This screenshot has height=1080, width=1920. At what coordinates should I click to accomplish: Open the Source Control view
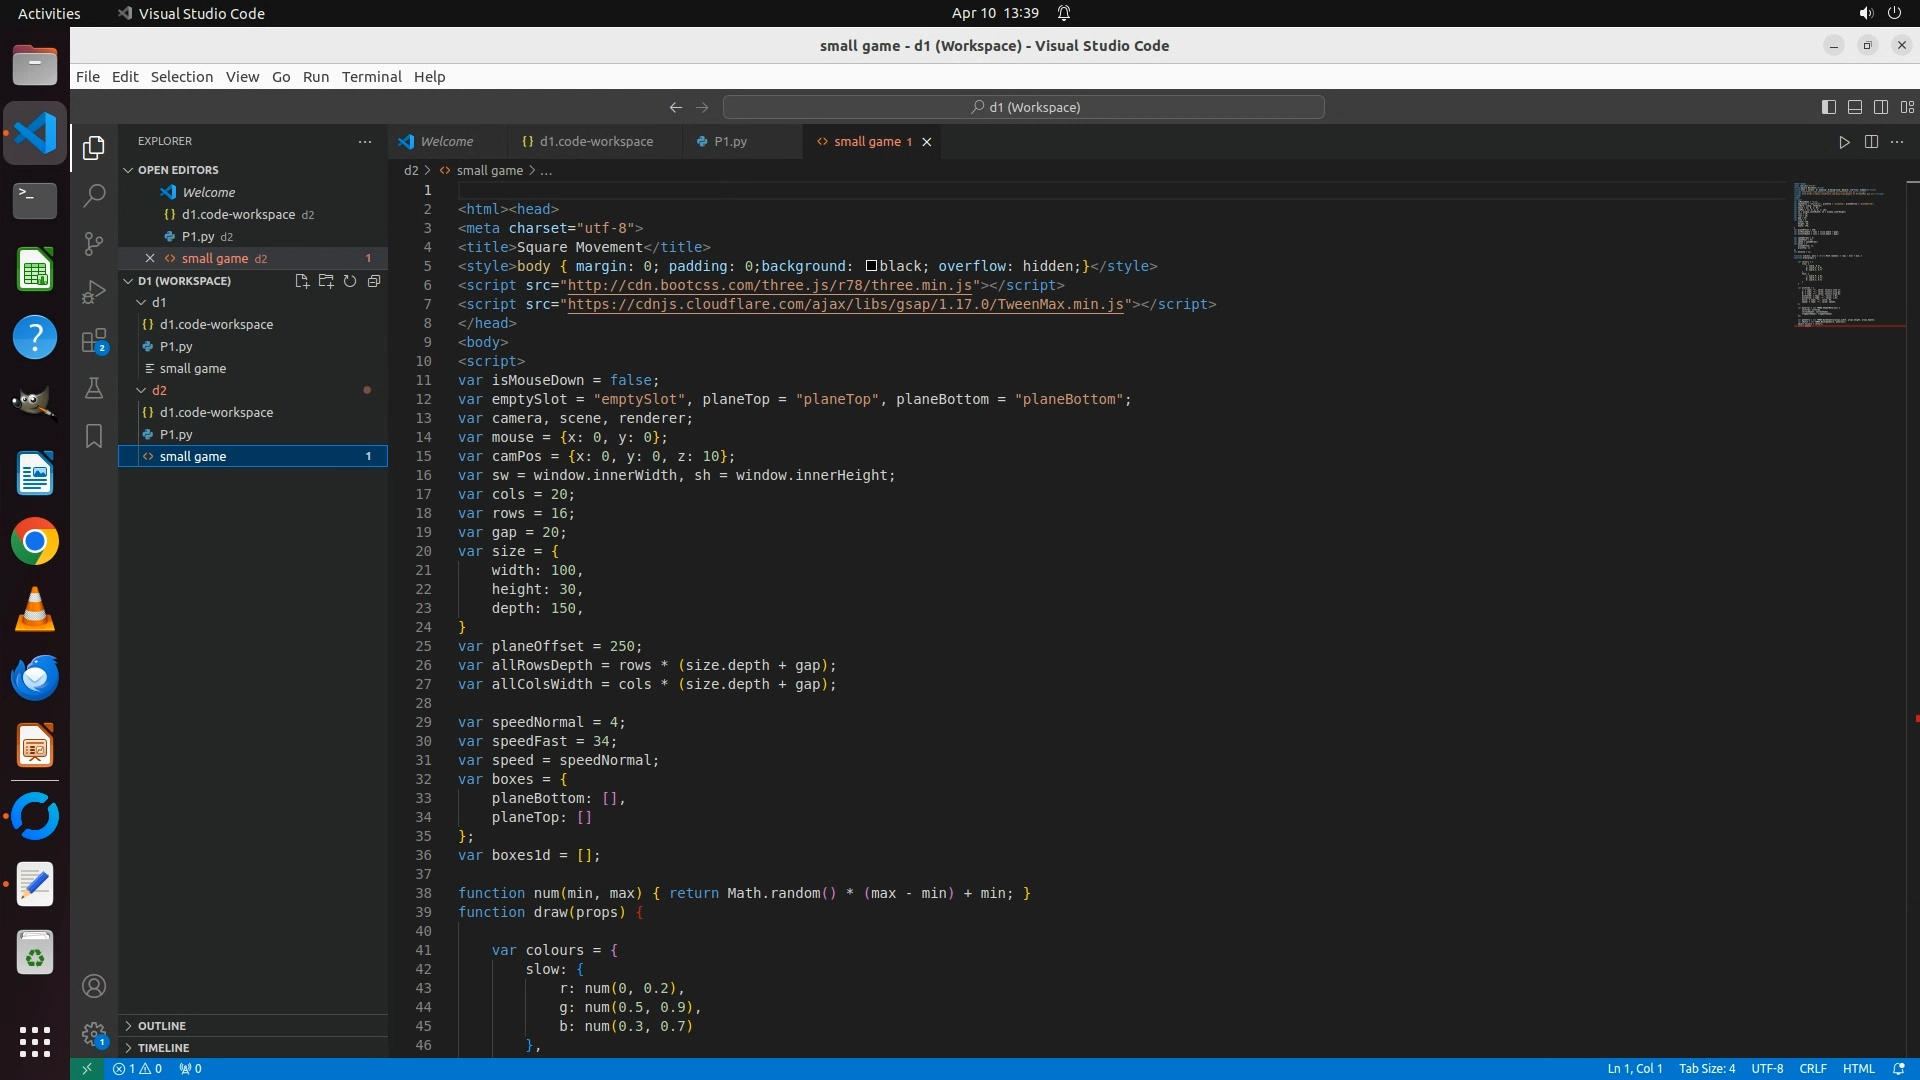[94, 243]
